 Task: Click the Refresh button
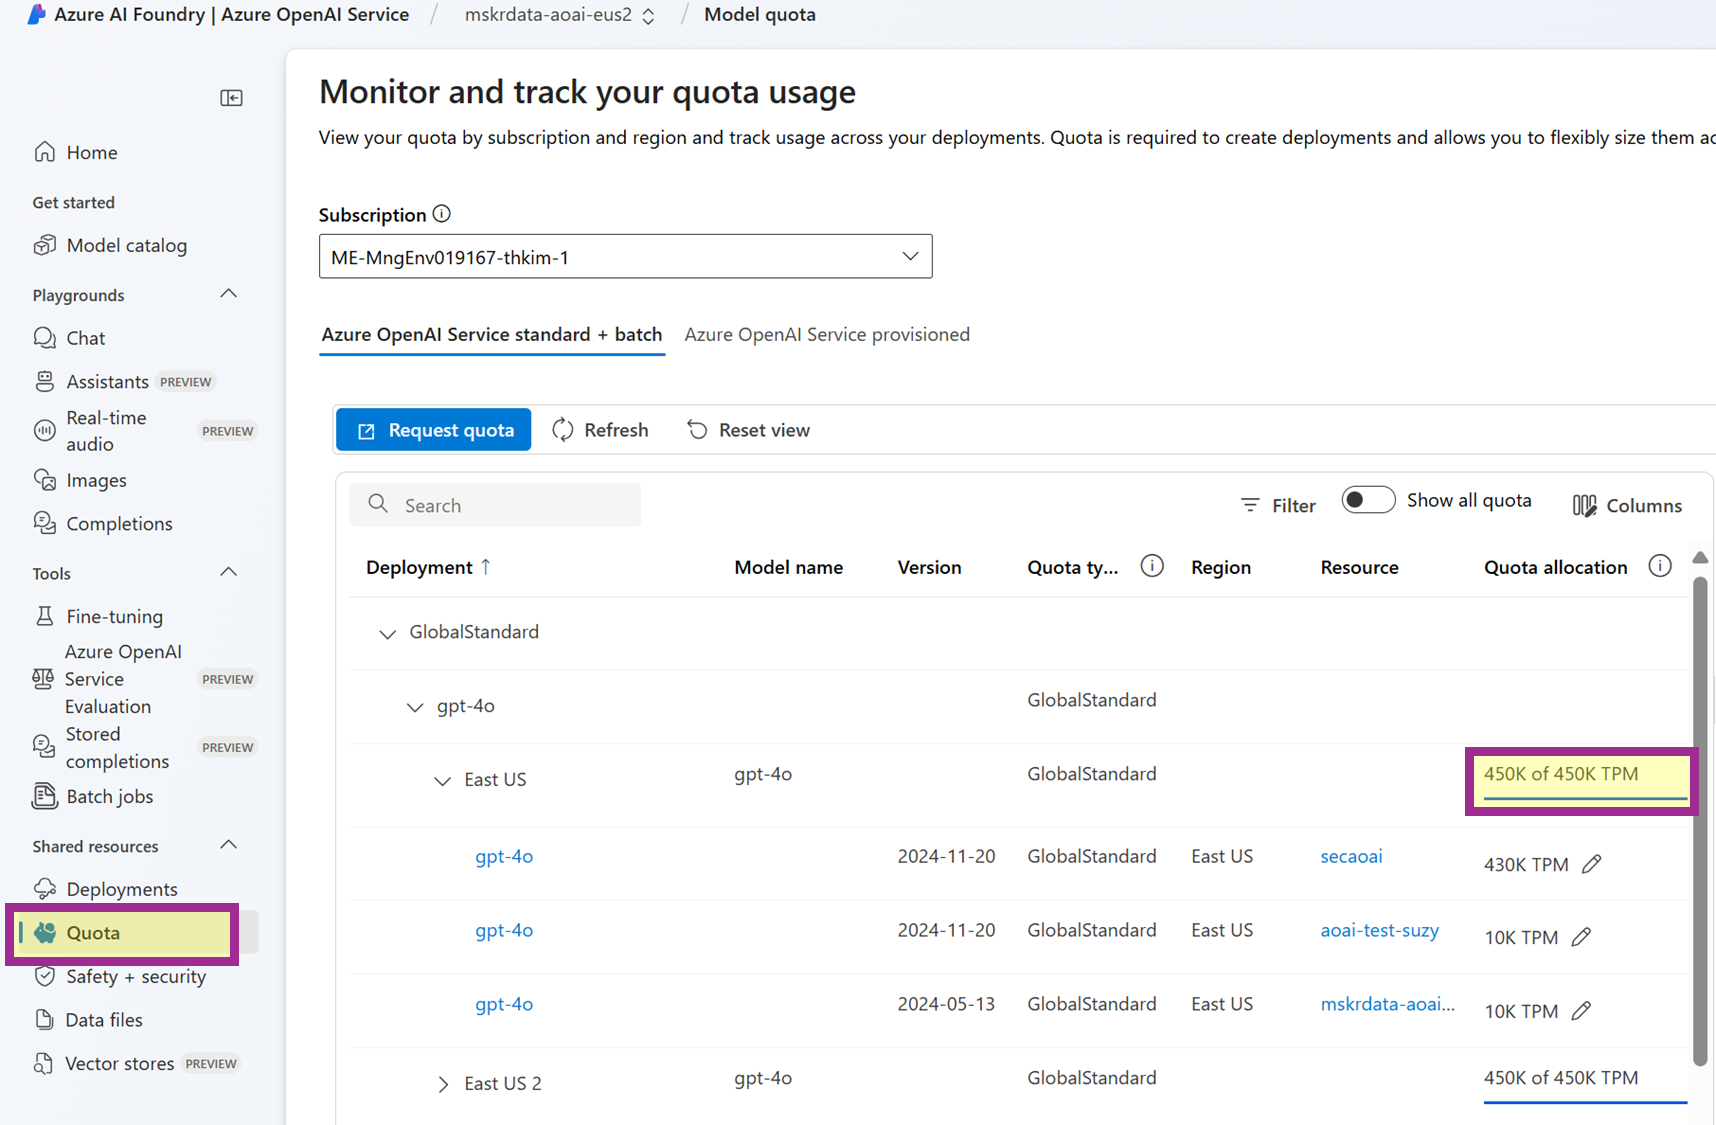click(x=600, y=430)
